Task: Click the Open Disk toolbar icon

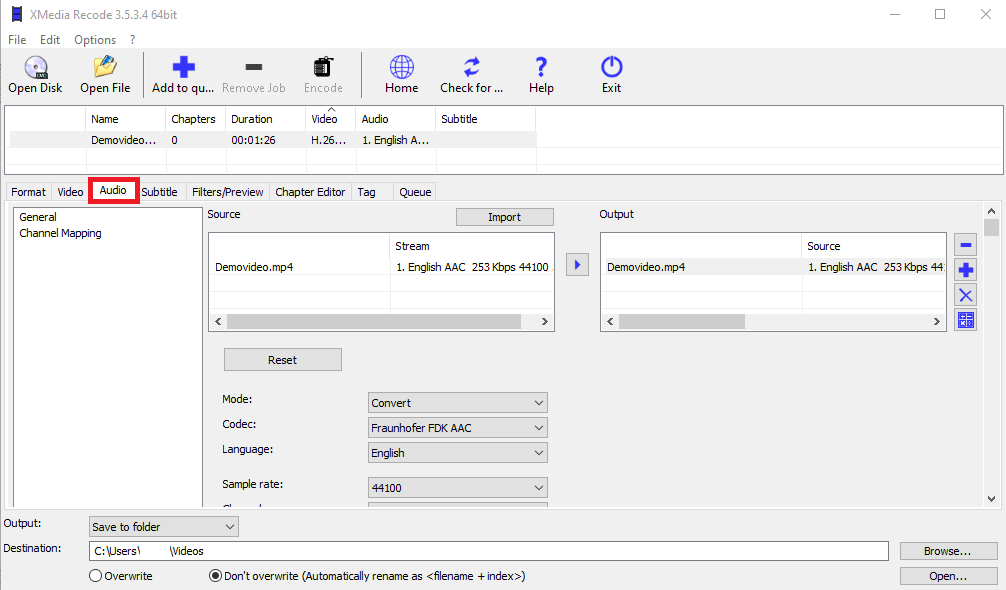Action: point(35,68)
